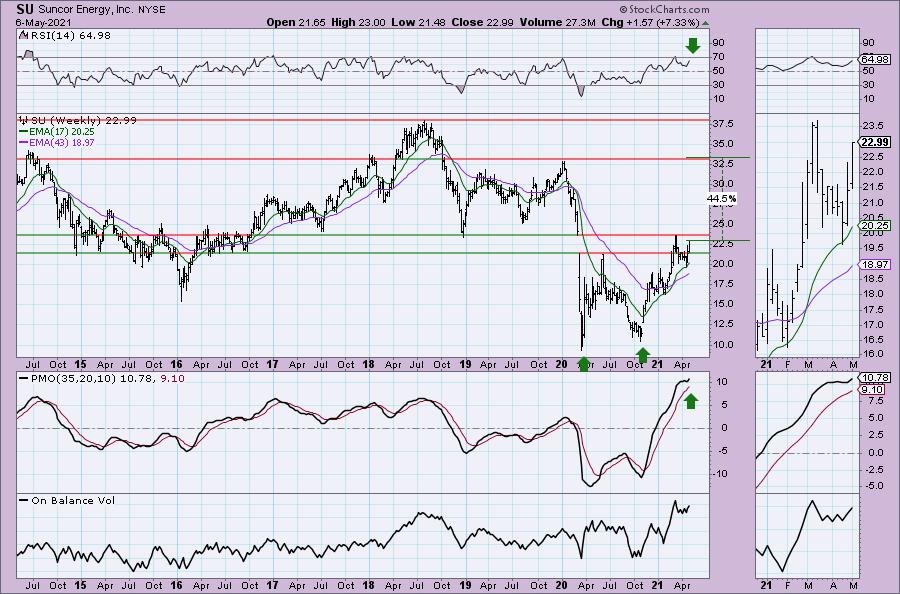This screenshot has height=594, width=900.
Task: Click the Close 22.99 value in header
Action: coord(483,22)
